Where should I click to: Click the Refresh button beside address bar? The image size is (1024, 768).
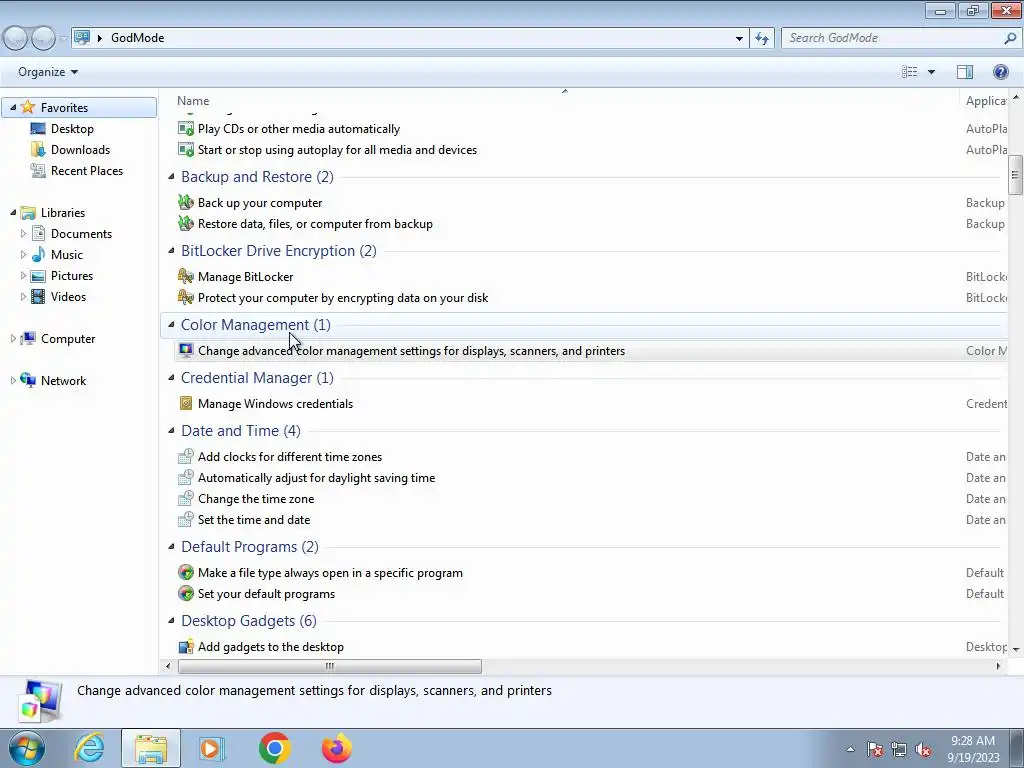(762, 38)
